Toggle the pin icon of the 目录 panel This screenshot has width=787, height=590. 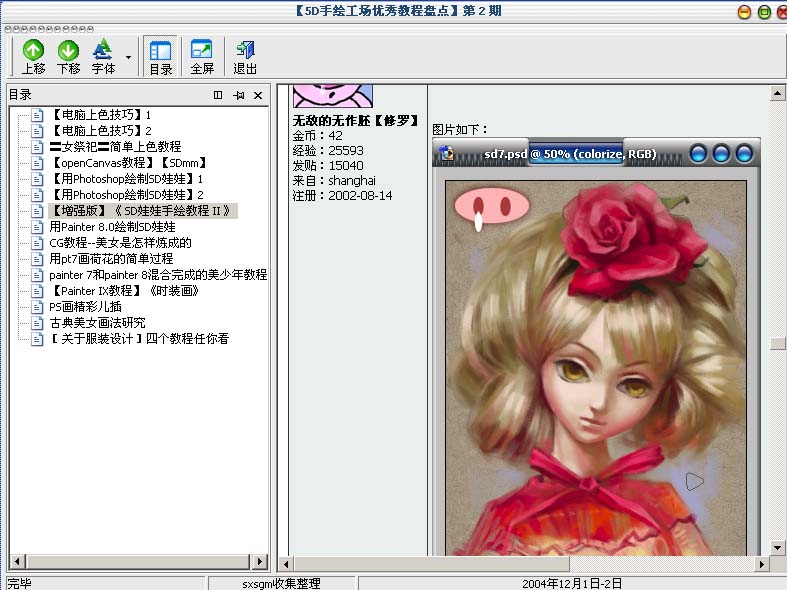238,95
